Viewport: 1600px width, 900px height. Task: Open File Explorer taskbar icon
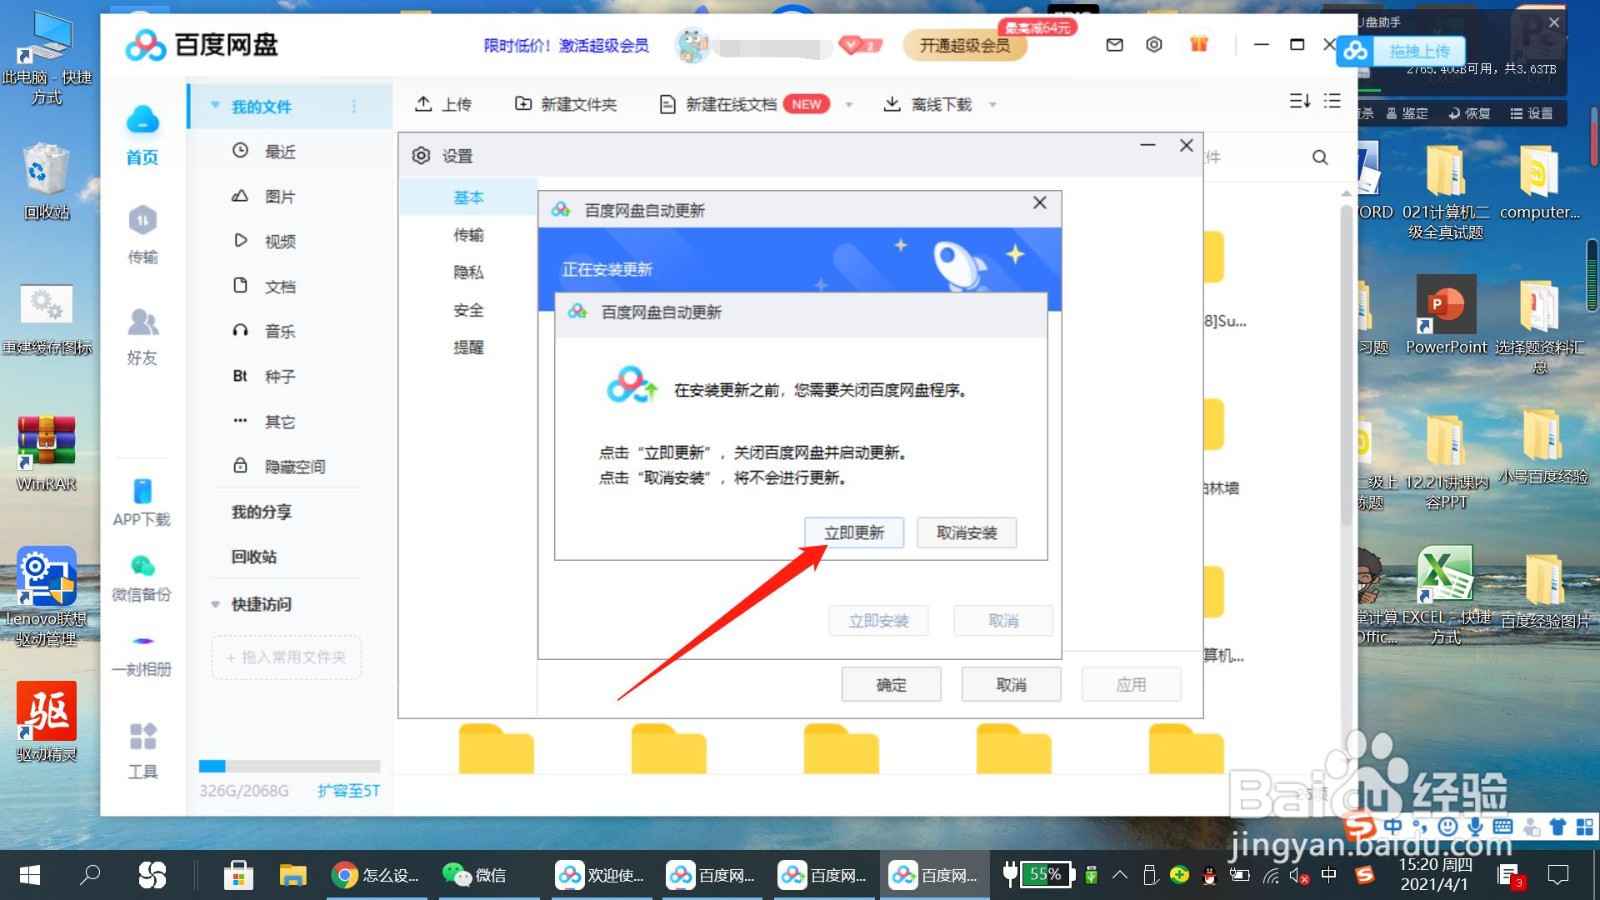[x=292, y=875]
